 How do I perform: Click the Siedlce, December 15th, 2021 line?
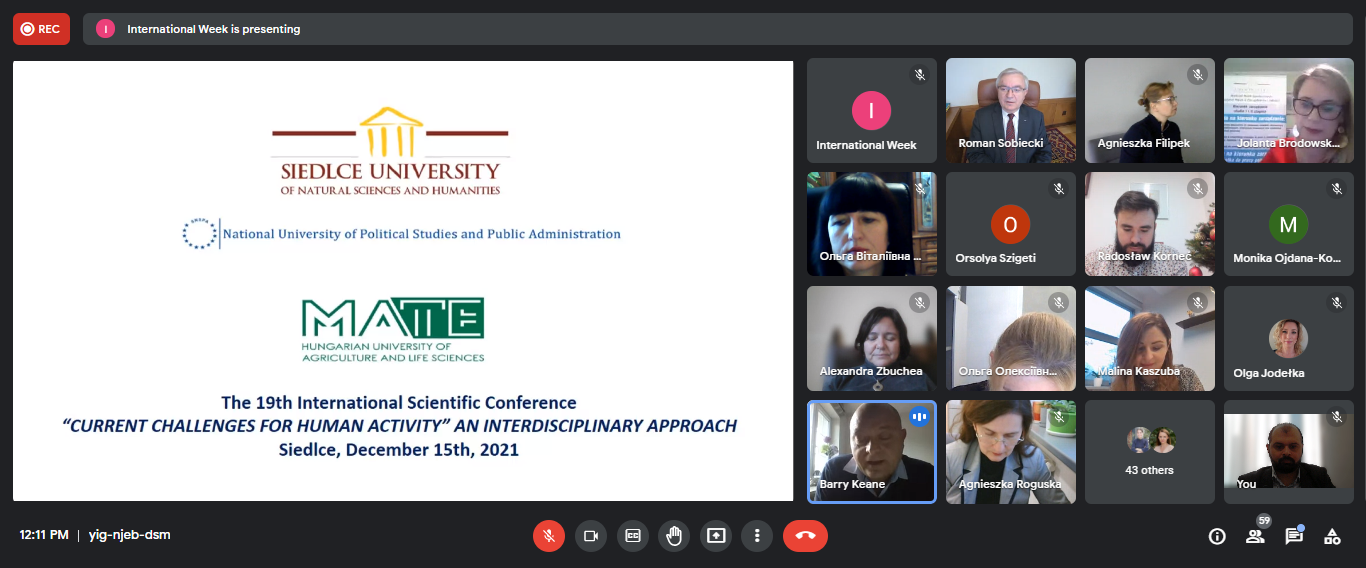(399, 450)
